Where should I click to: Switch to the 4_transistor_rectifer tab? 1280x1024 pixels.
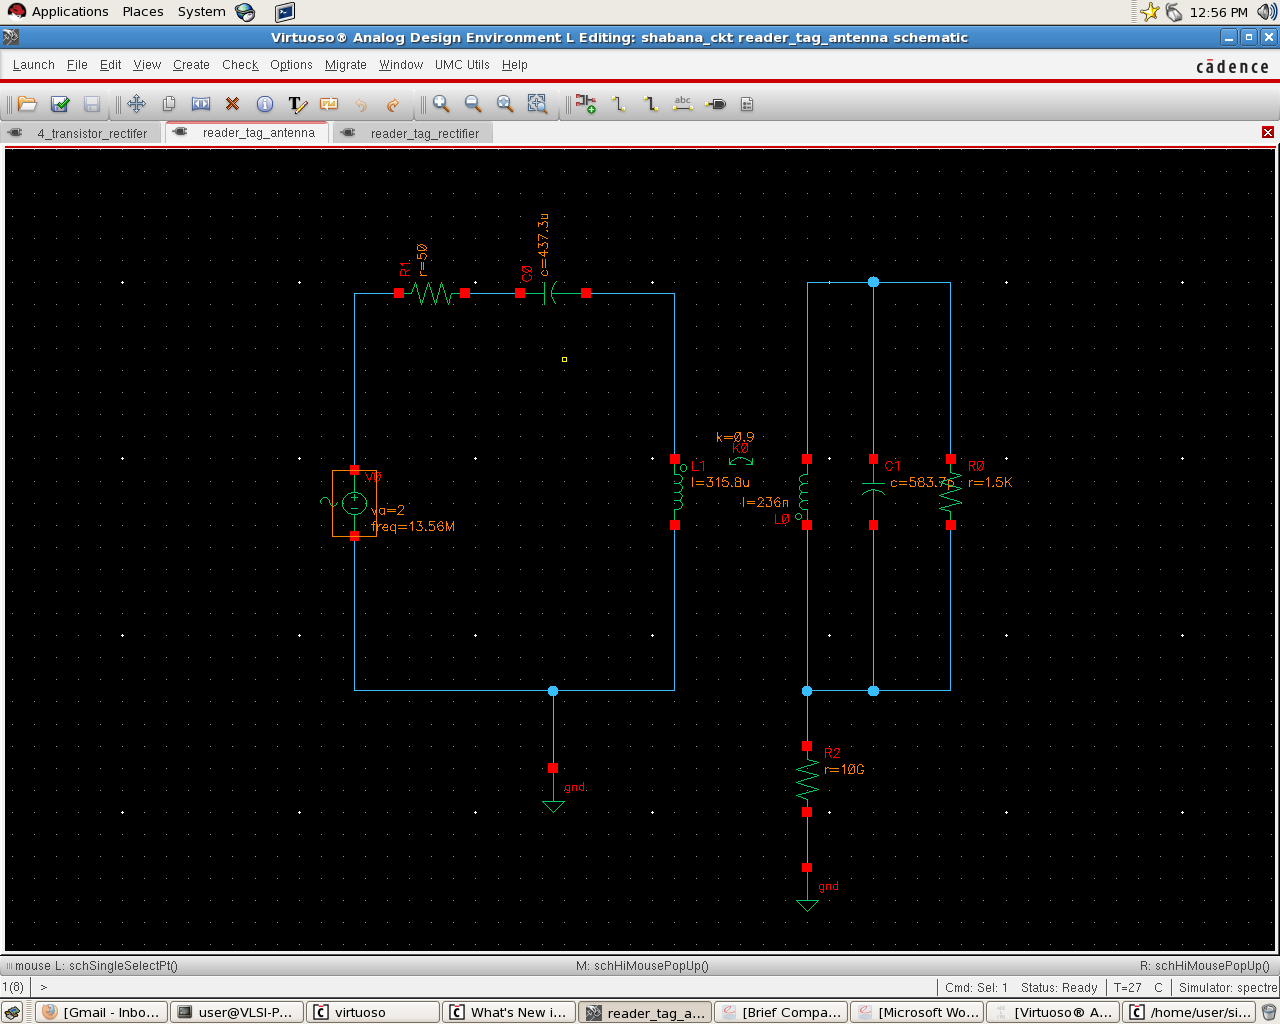(x=91, y=133)
